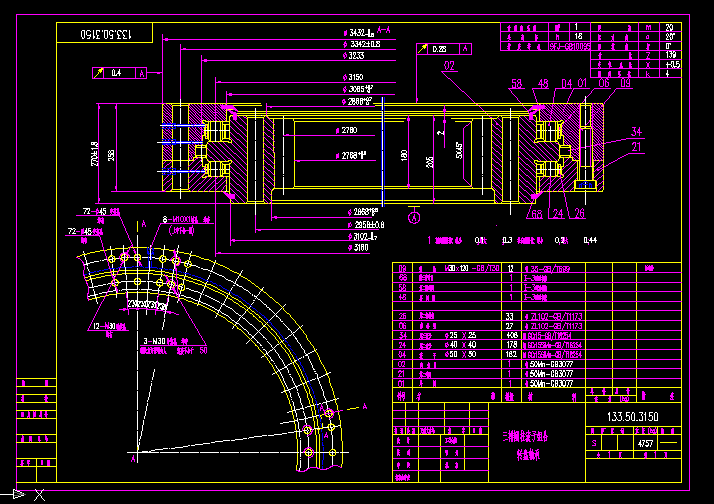Screen dimensions: 714x504
Task: Select part callout 09 at upper right
Action: tap(625, 84)
